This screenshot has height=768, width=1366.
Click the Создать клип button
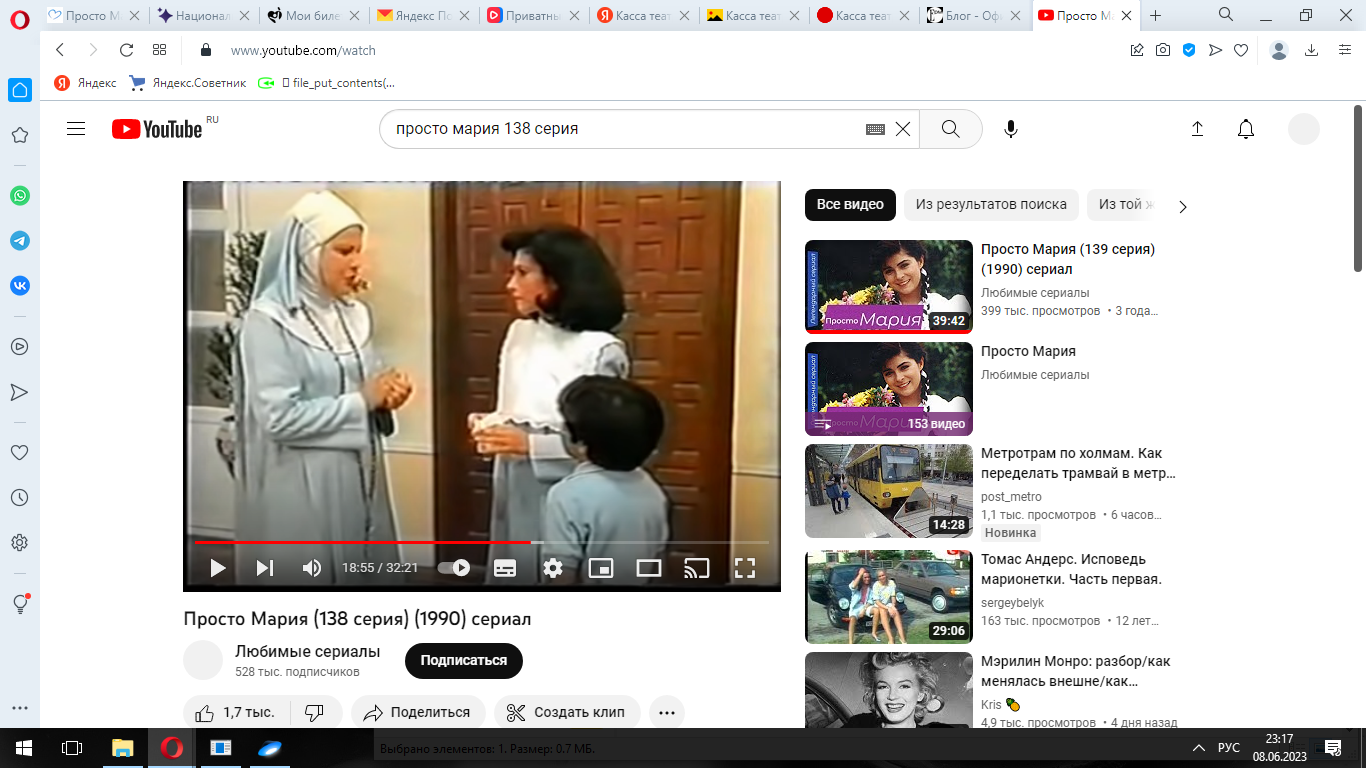tap(567, 712)
